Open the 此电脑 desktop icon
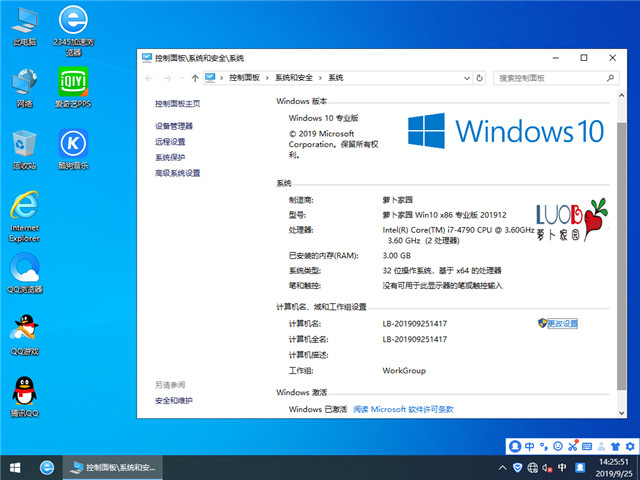The height and width of the screenshot is (480, 640). (x=24, y=26)
